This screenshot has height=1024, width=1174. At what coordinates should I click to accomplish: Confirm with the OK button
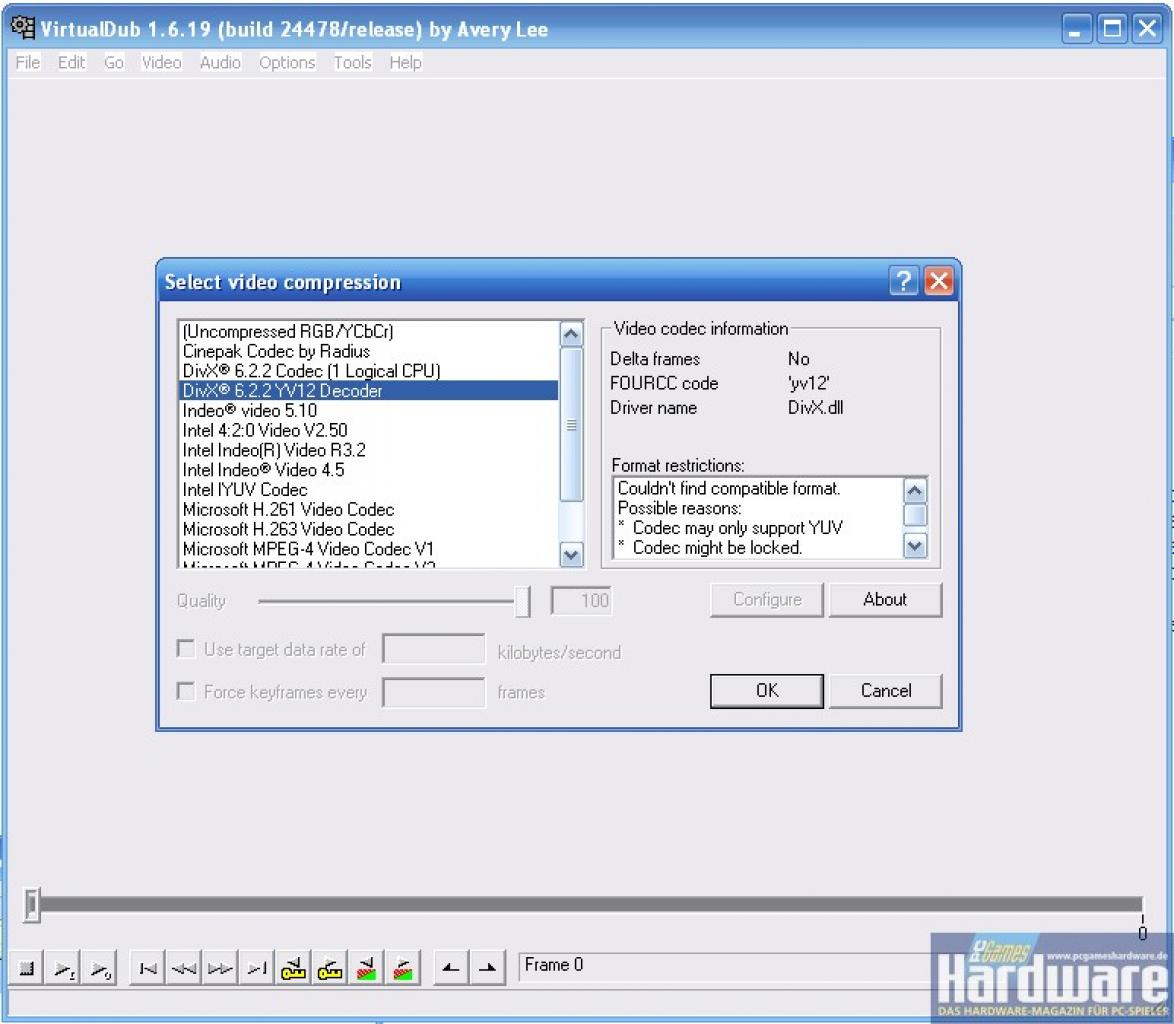click(x=767, y=690)
